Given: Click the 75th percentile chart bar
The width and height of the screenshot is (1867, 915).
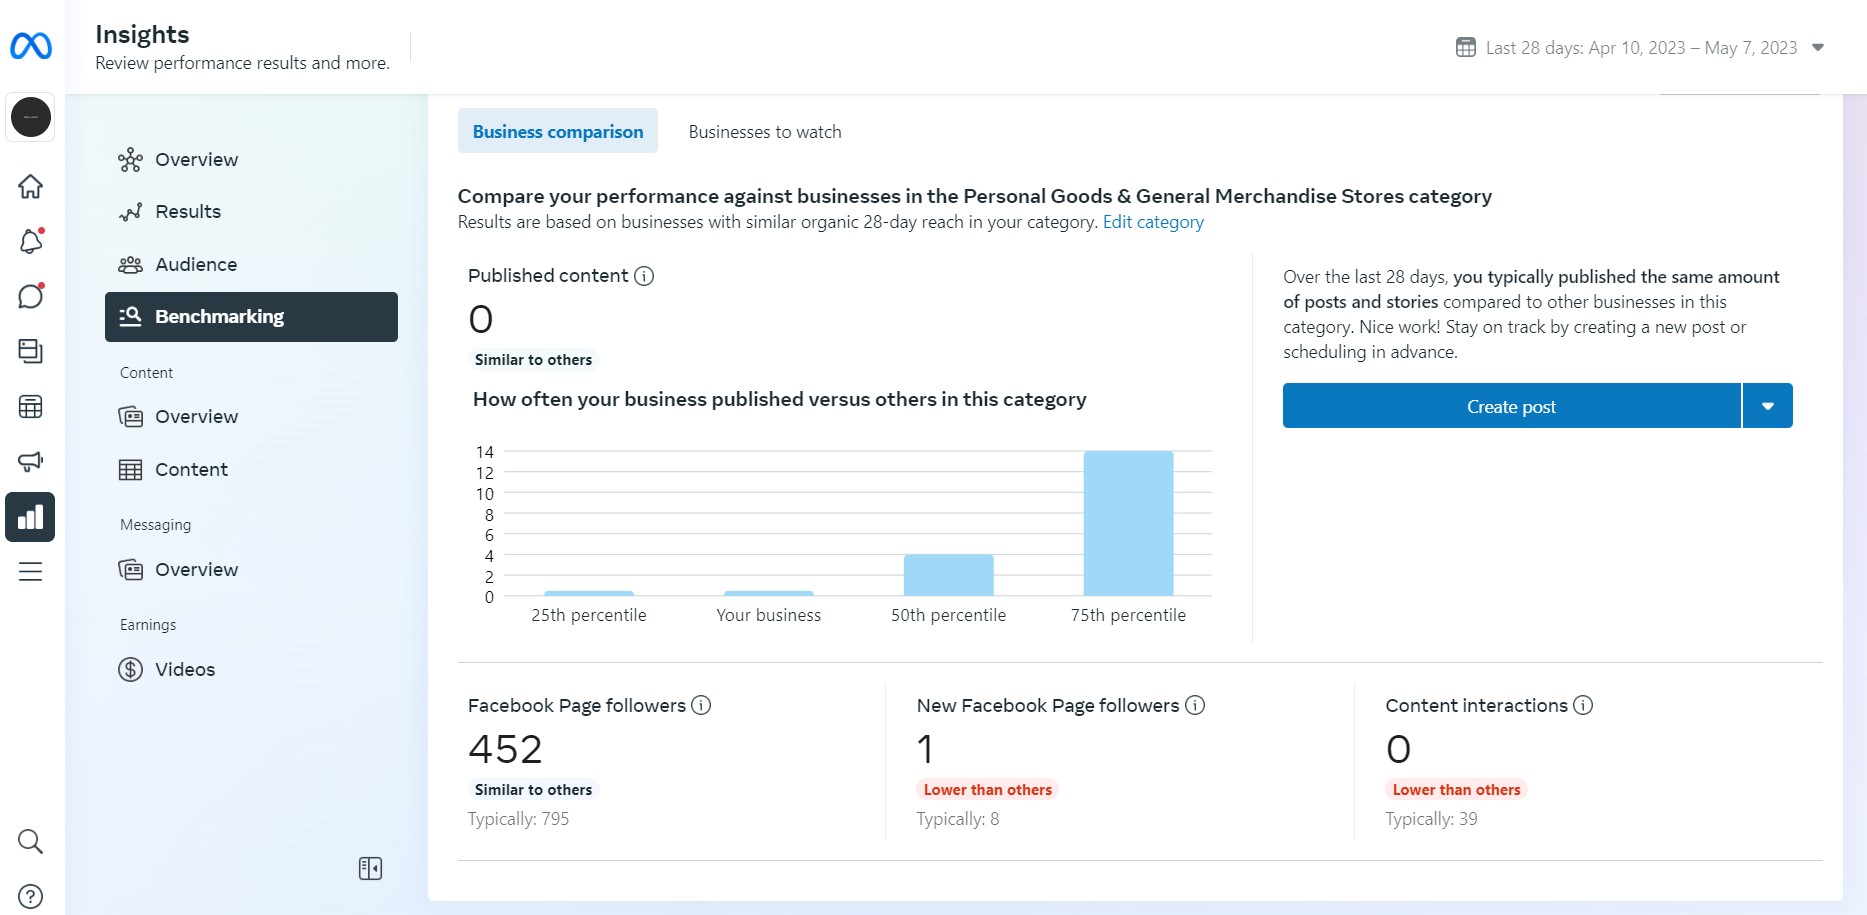Looking at the screenshot, I should 1128,523.
